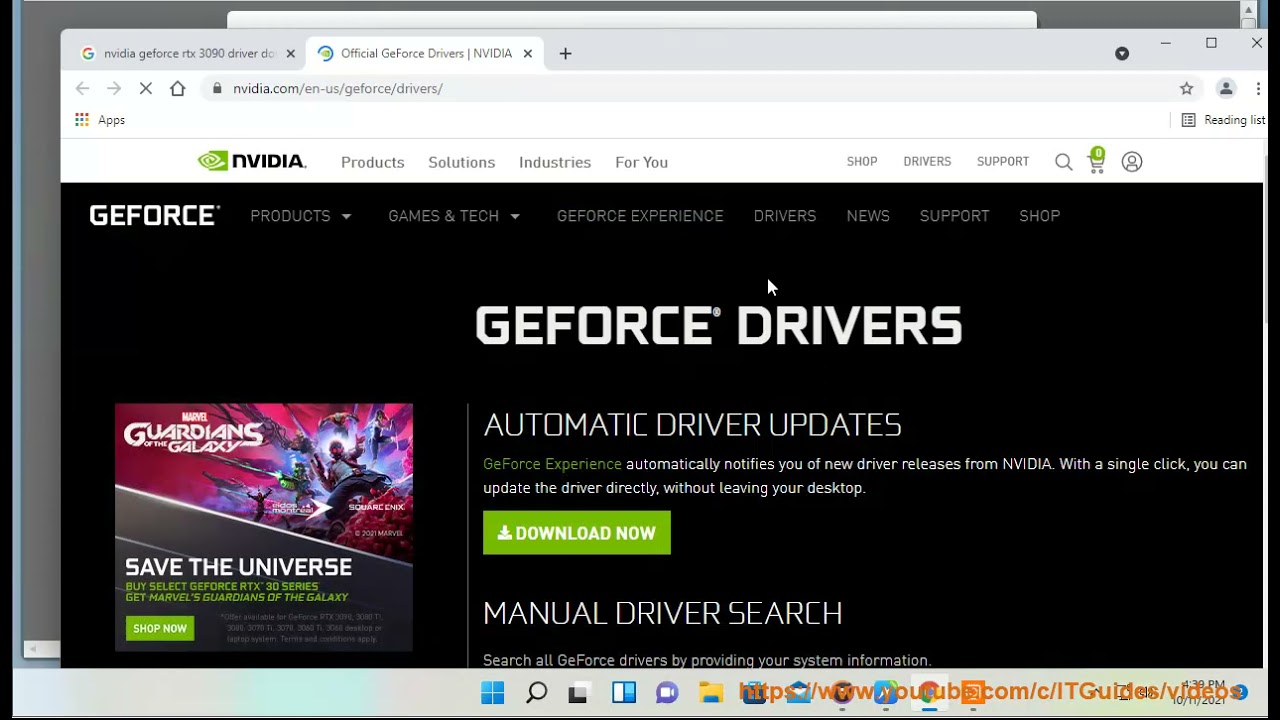
Task: Open Chrome tab search dropdown
Action: 1122,54
